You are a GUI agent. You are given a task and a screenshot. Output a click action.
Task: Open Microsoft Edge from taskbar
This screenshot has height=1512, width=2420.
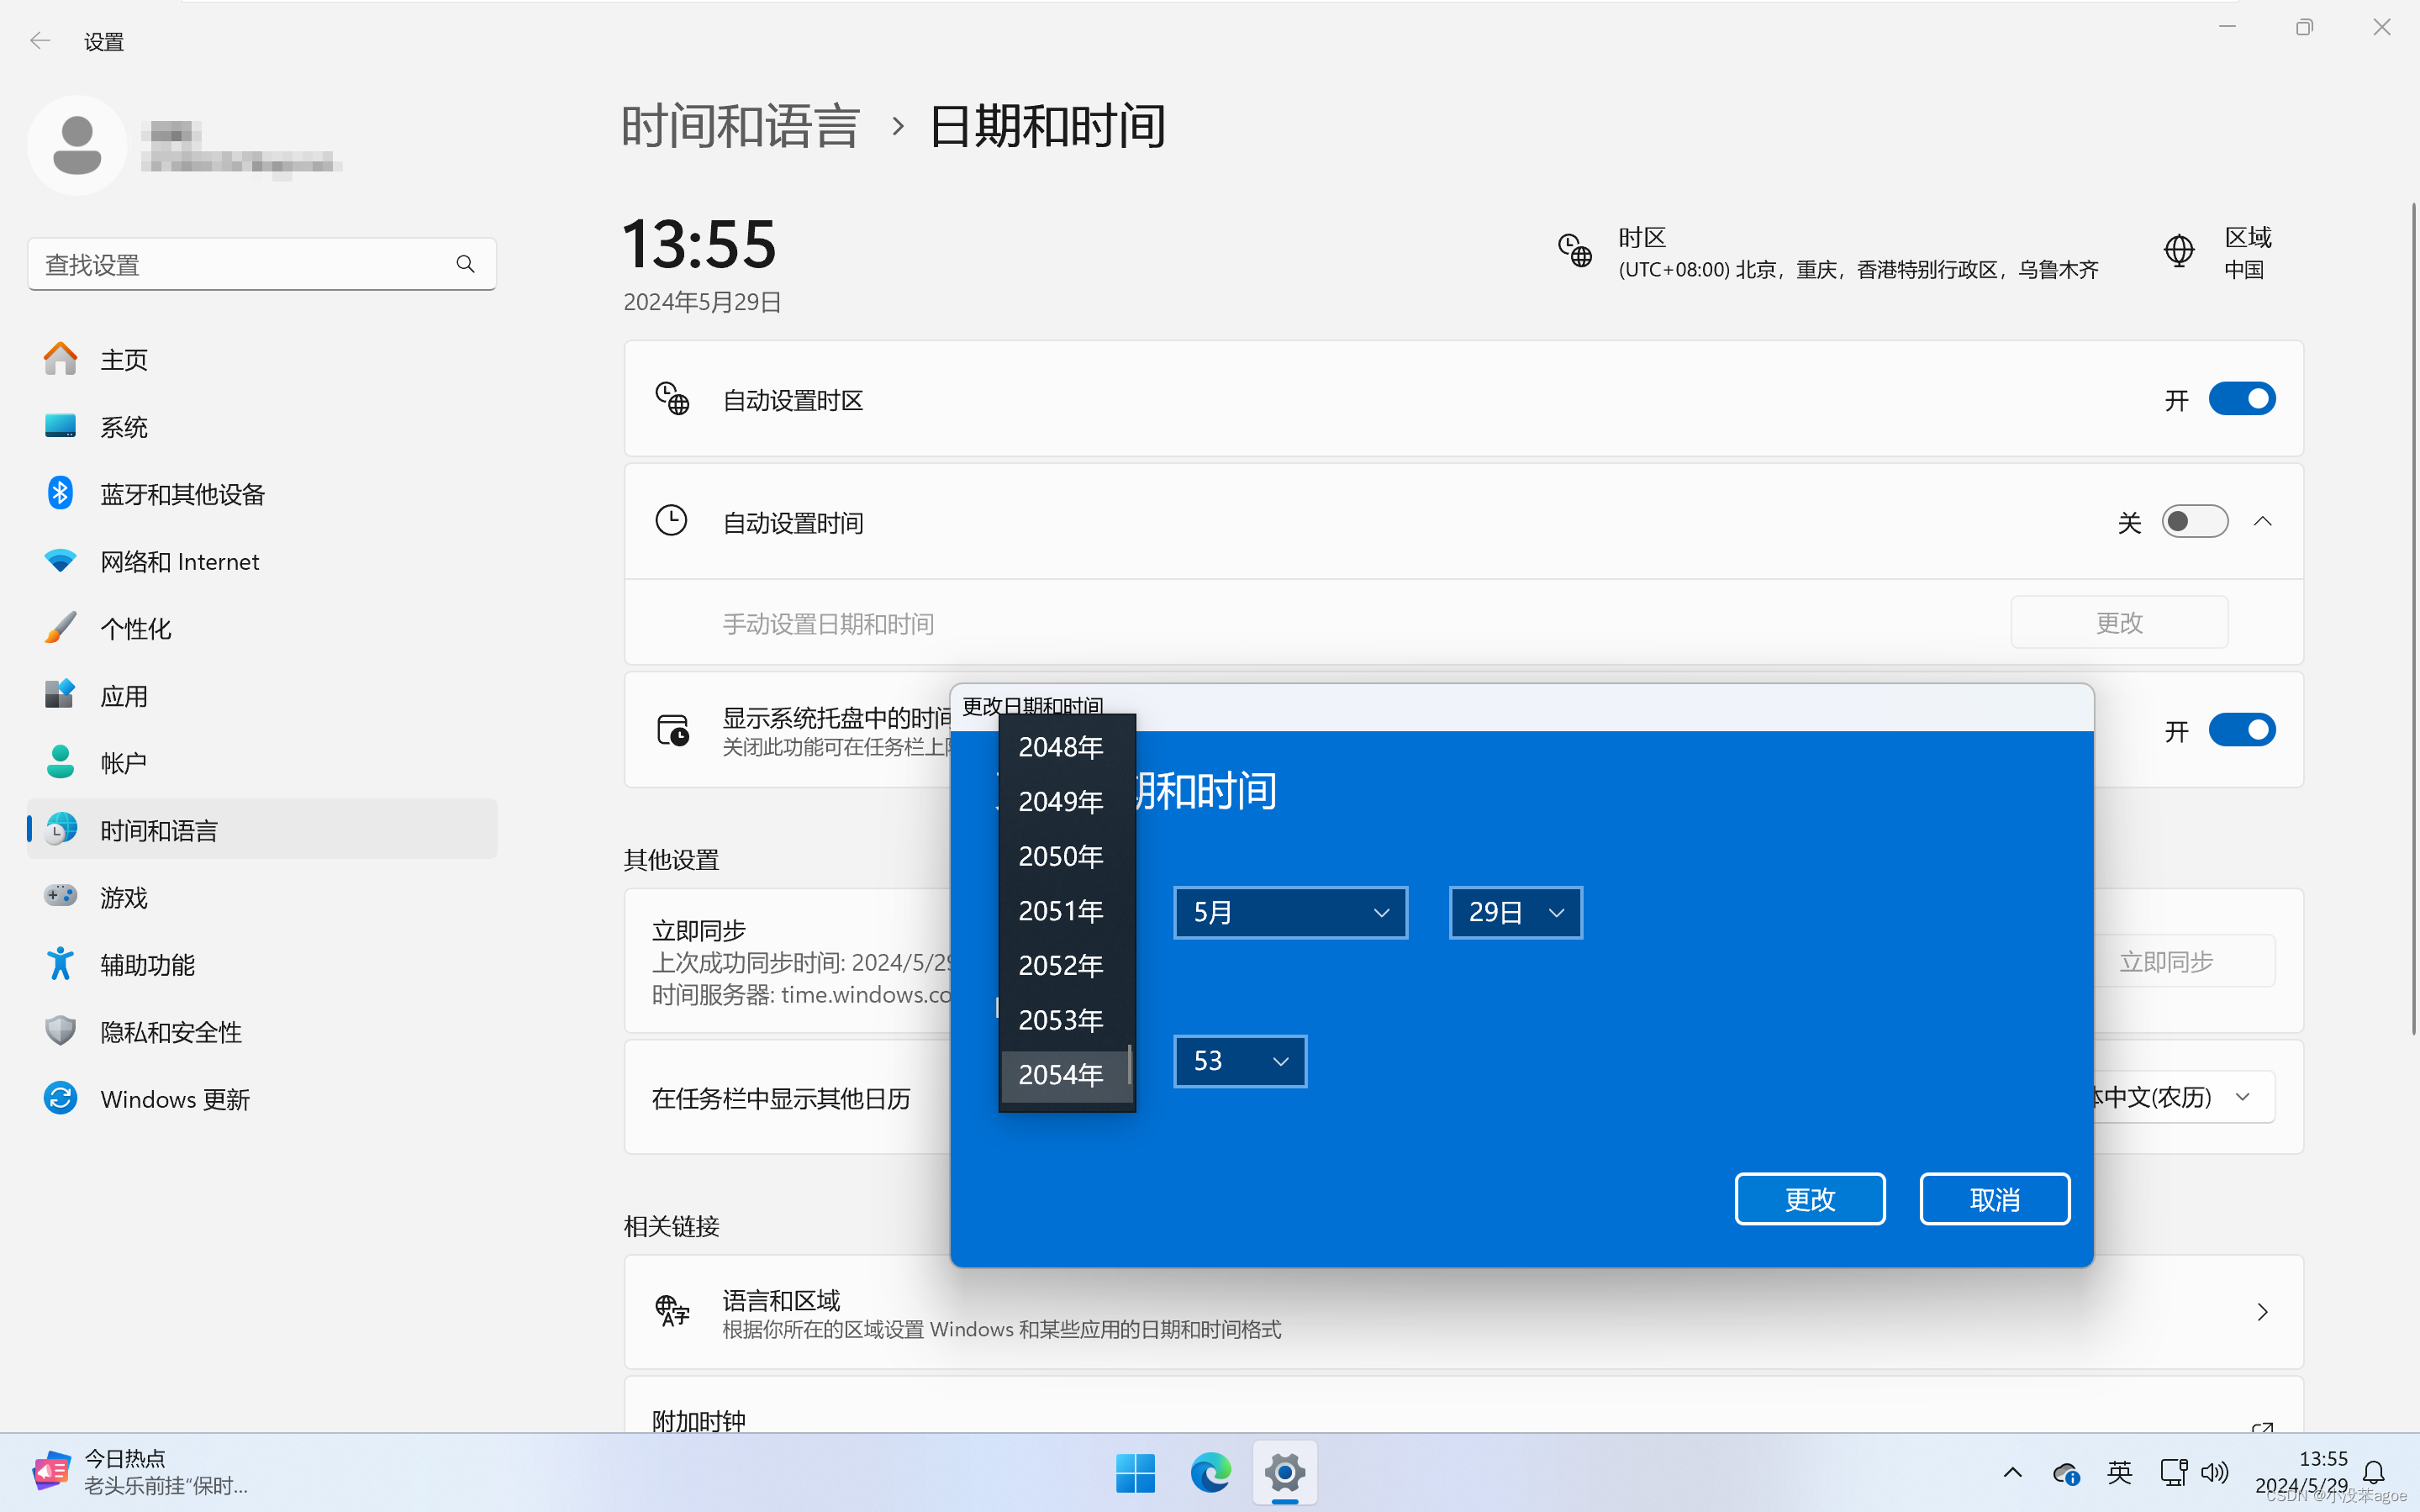pyautogui.click(x=1210, y=1472)
